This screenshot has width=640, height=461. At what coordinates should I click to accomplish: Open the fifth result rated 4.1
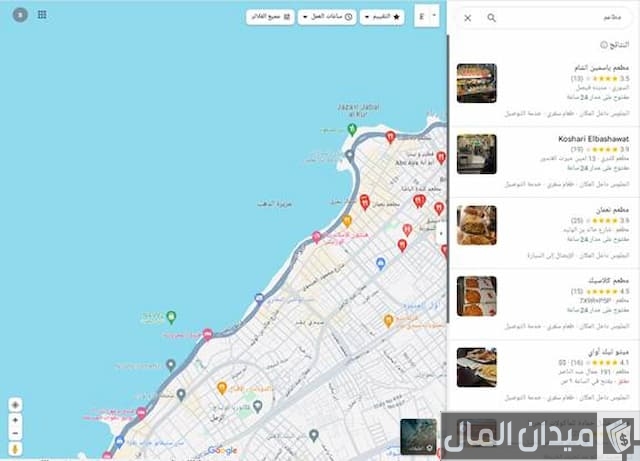pyautogui.click(x=609, y=352)
